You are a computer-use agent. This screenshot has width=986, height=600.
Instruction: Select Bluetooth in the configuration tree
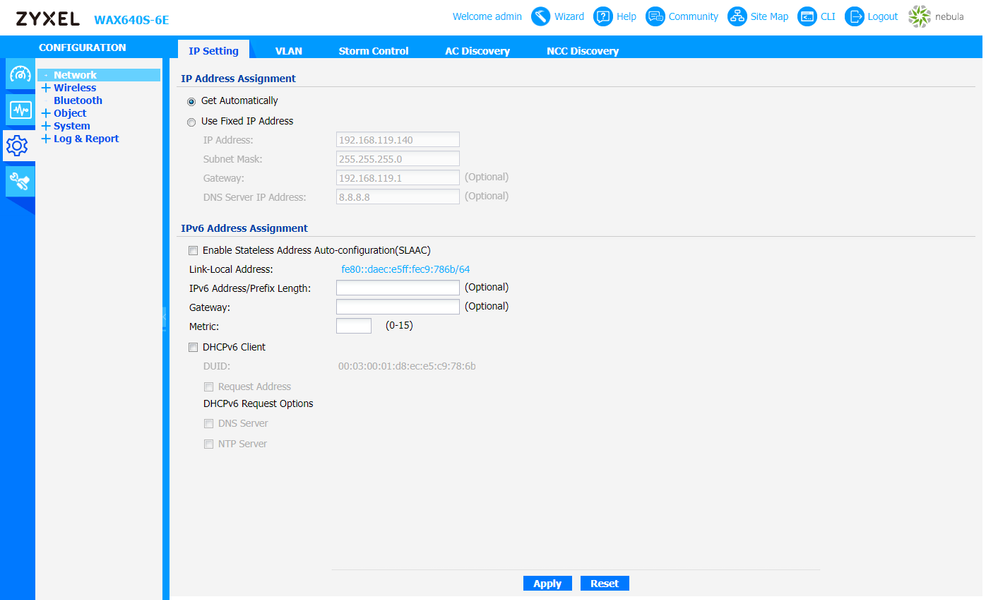point(77,100)
